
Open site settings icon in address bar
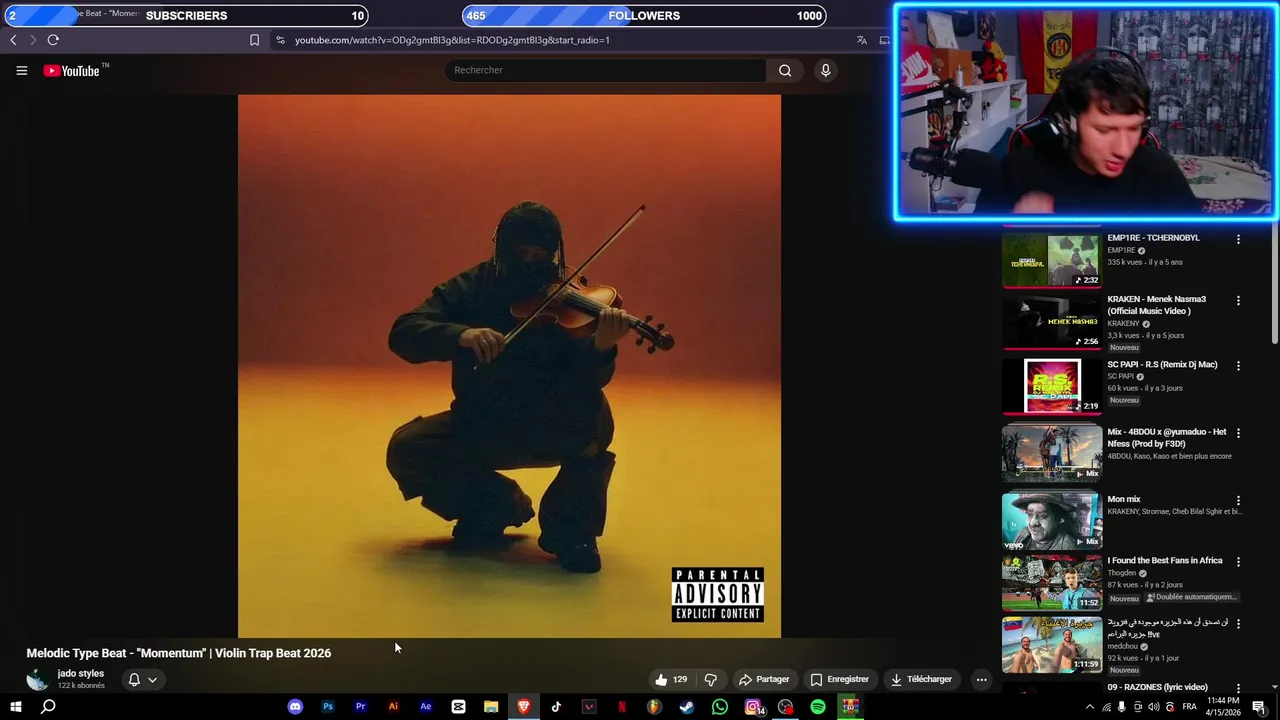(x=280, y=40)
